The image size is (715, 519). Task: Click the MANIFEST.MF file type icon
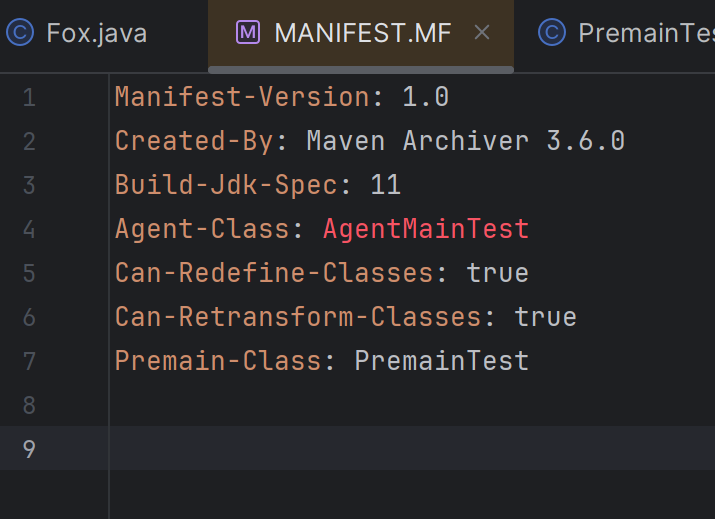tap(247, 33)
